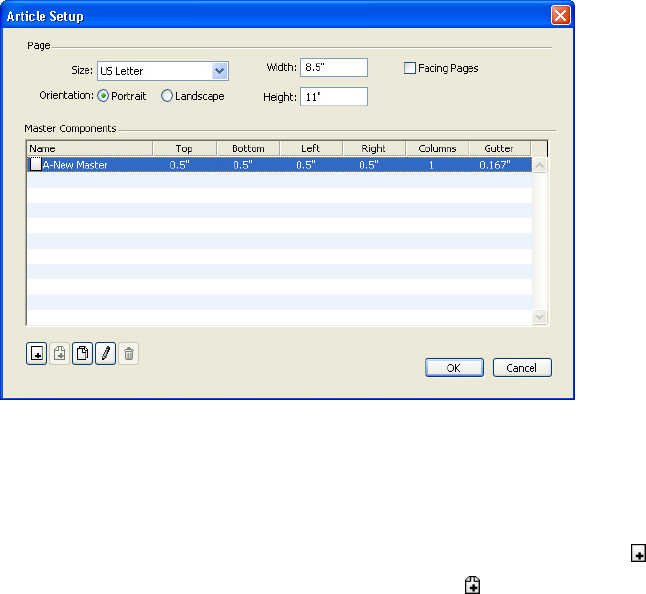Select the A-New Master row name
646x594 pixels.
(75, 165)
